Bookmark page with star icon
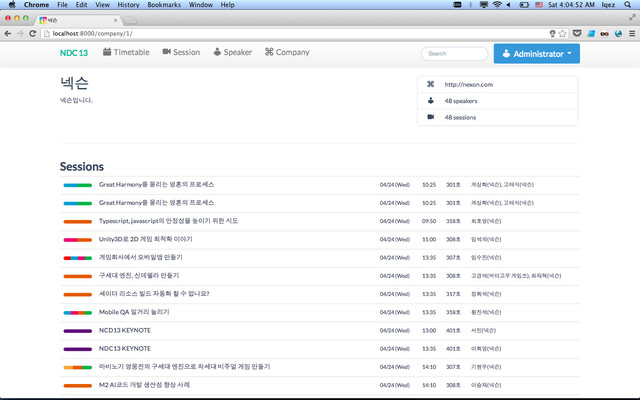The image size is (640, 400). point(562,33)
